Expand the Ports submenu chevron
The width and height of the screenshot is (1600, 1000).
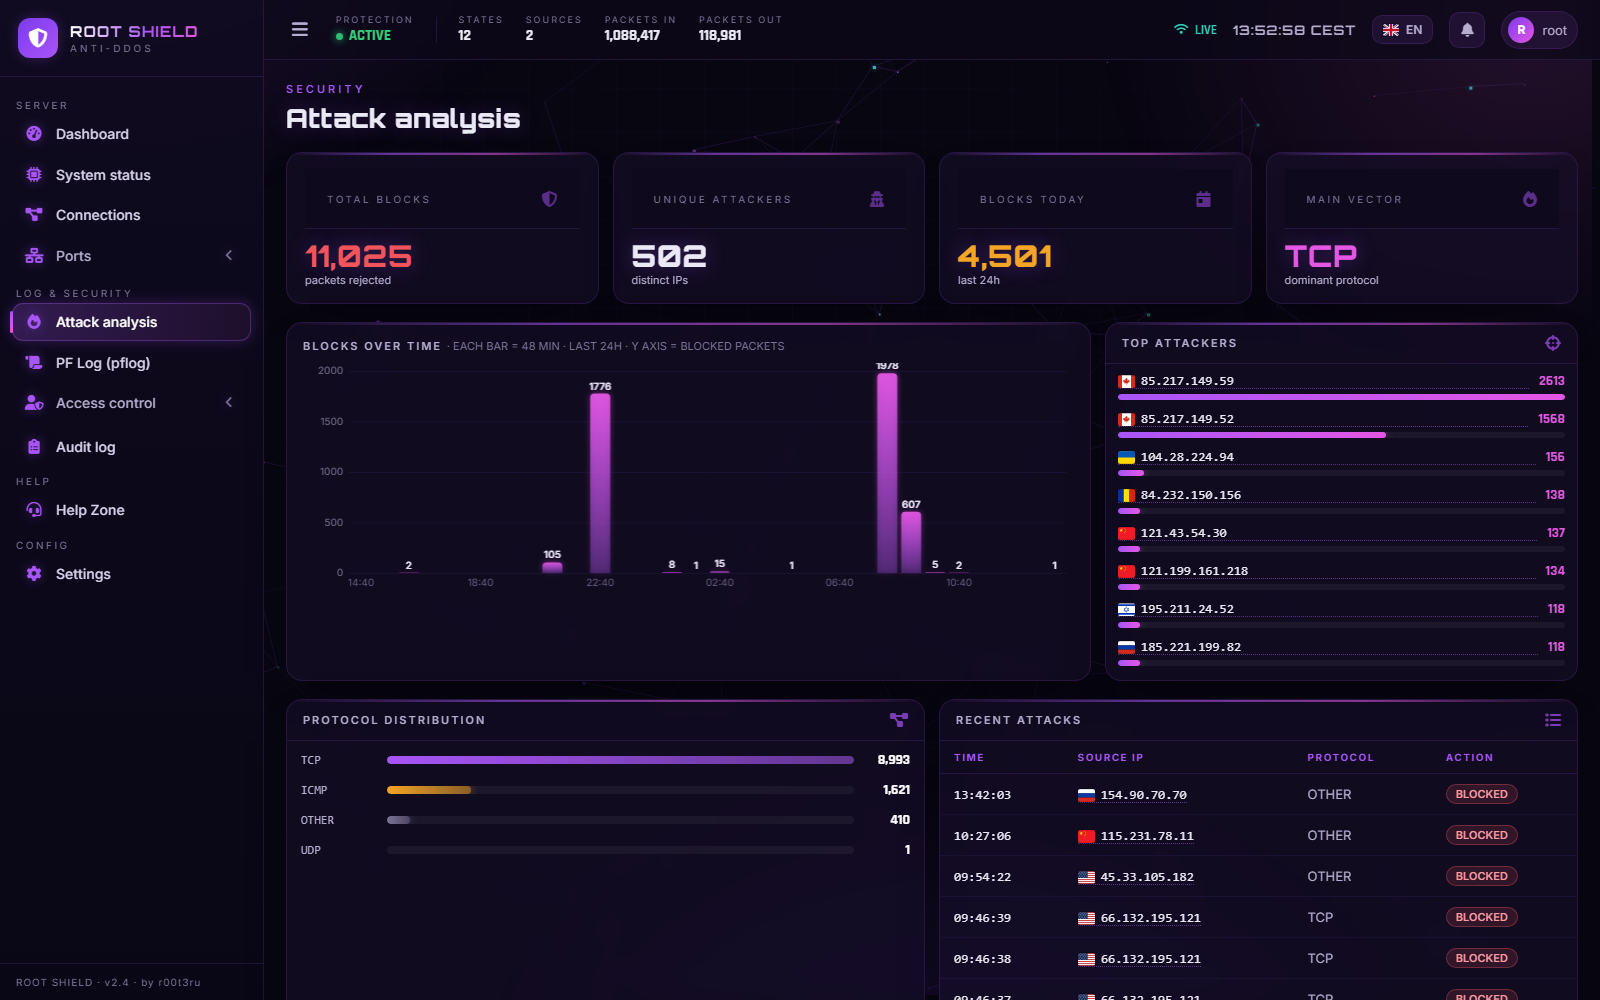click(x=229, y=255)
